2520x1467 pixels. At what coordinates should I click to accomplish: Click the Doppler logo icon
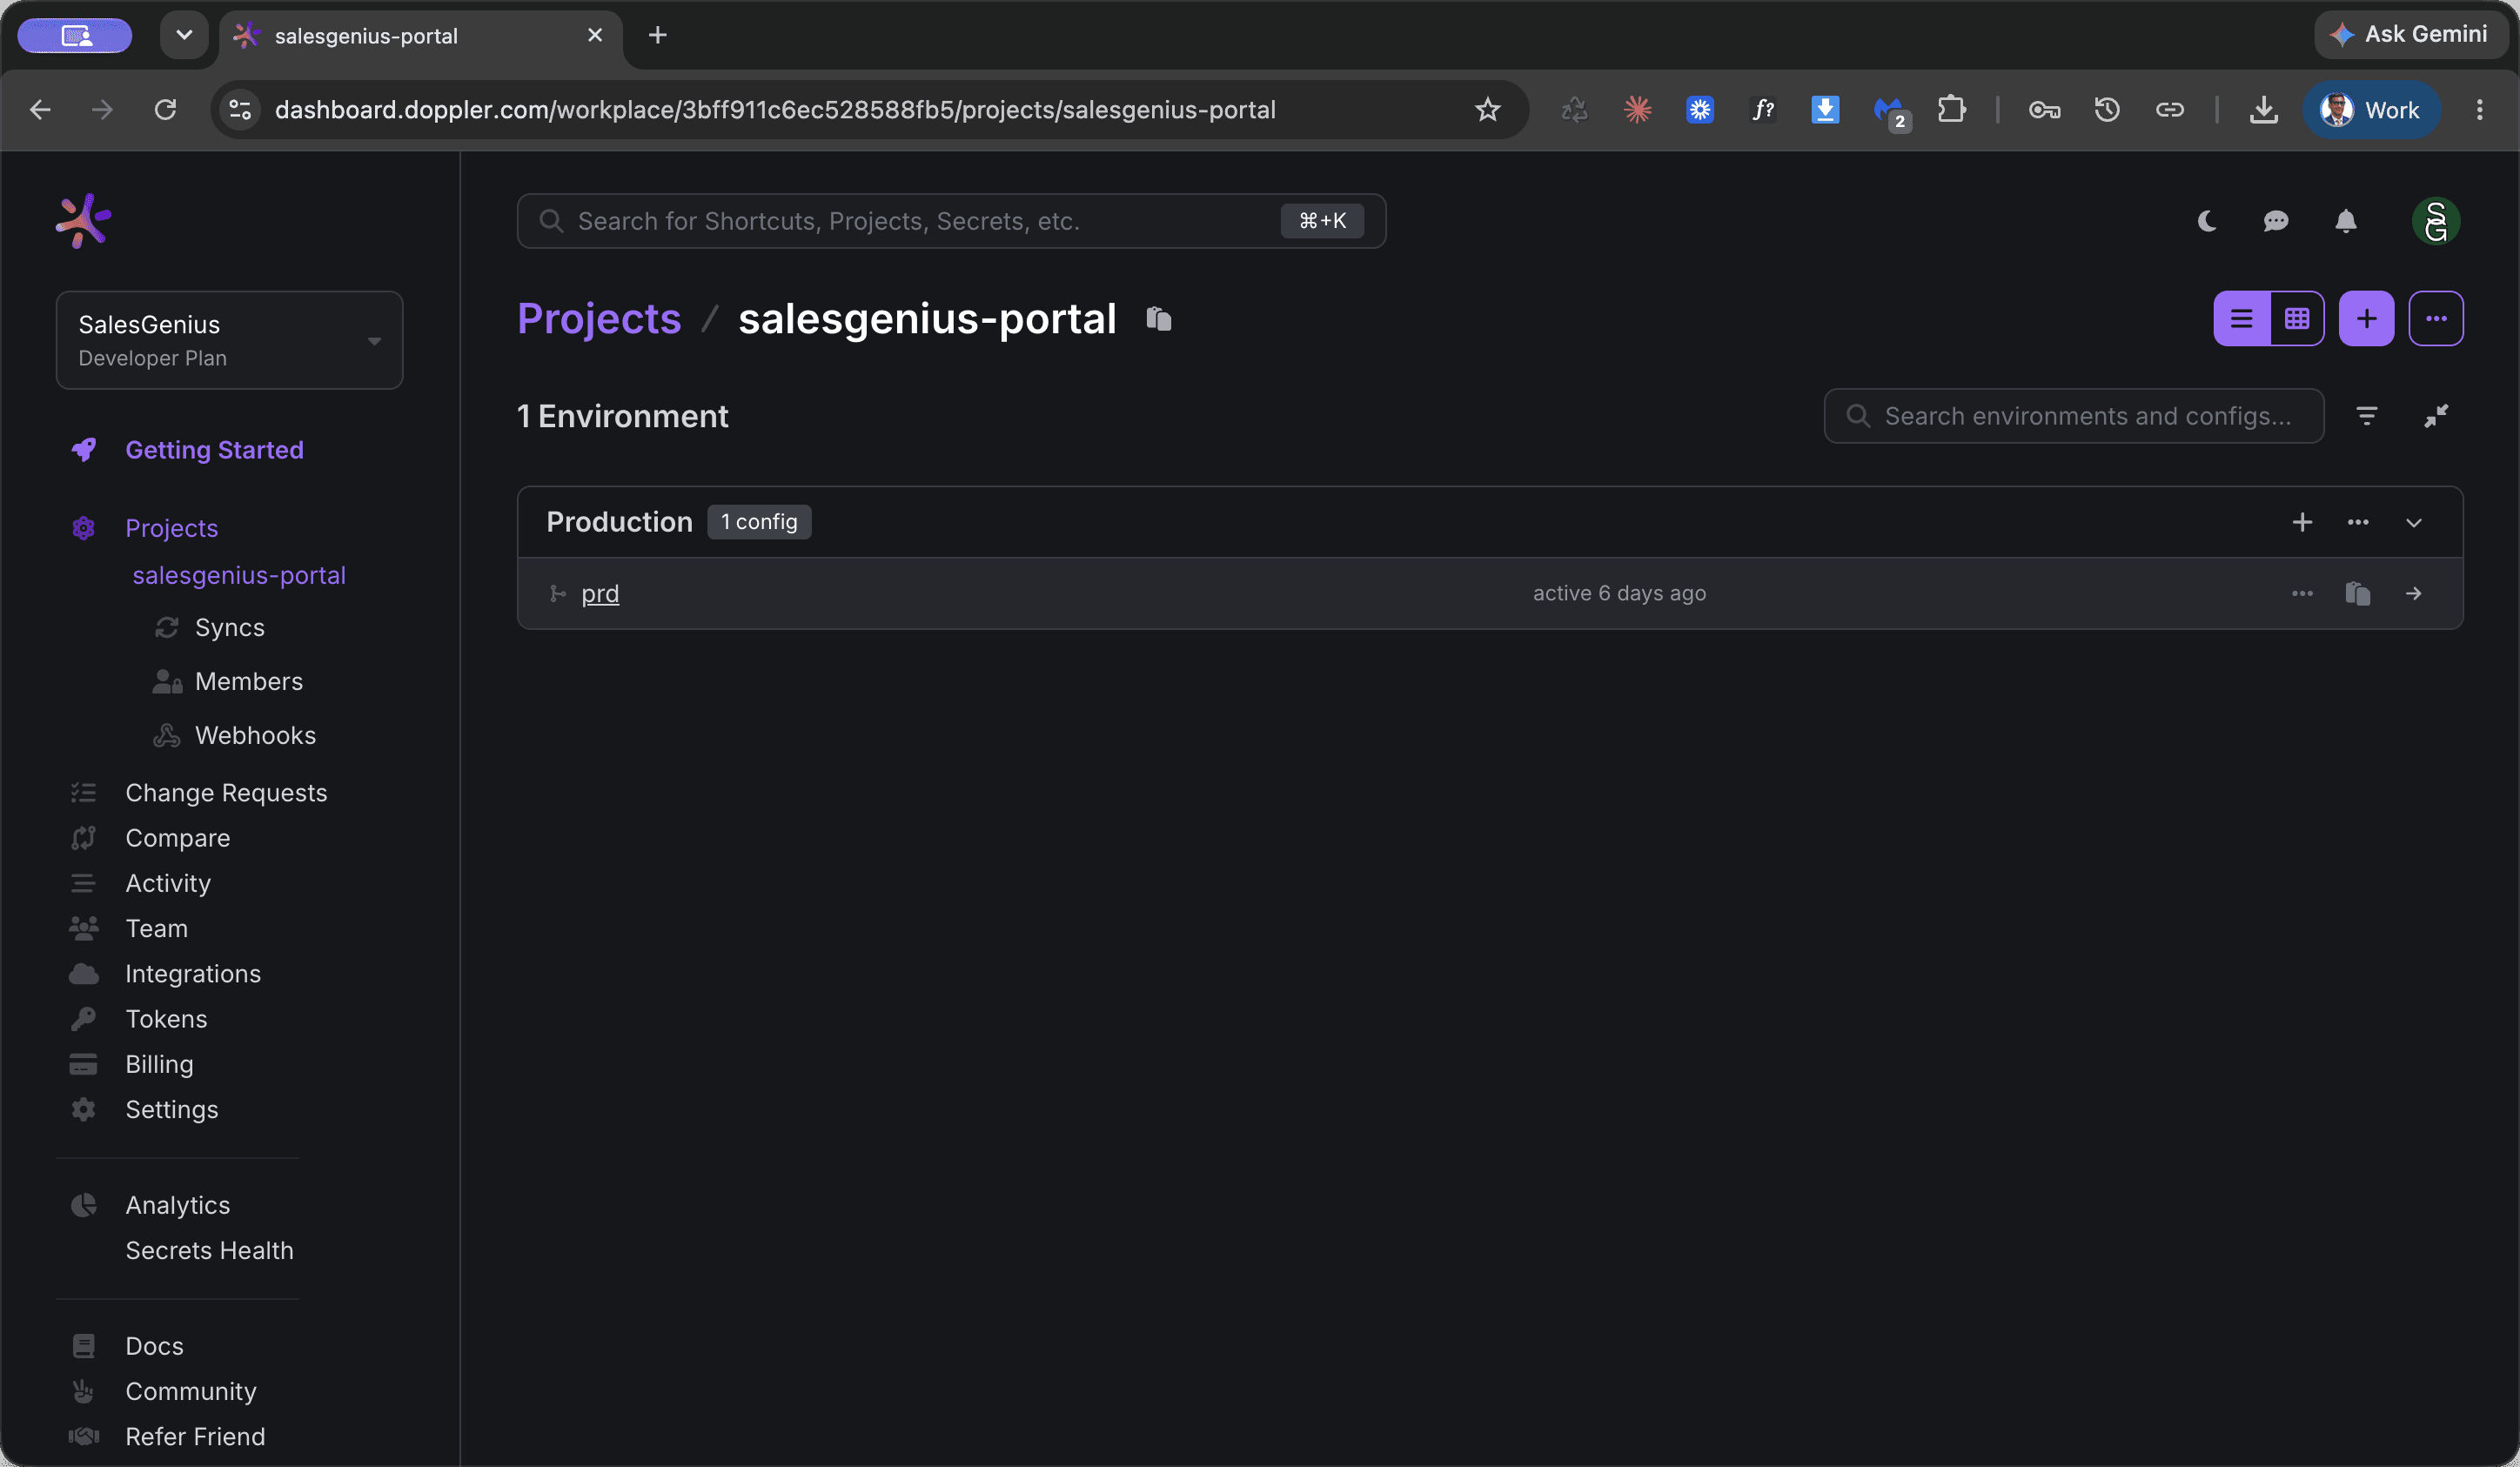(x=83, y=220)
